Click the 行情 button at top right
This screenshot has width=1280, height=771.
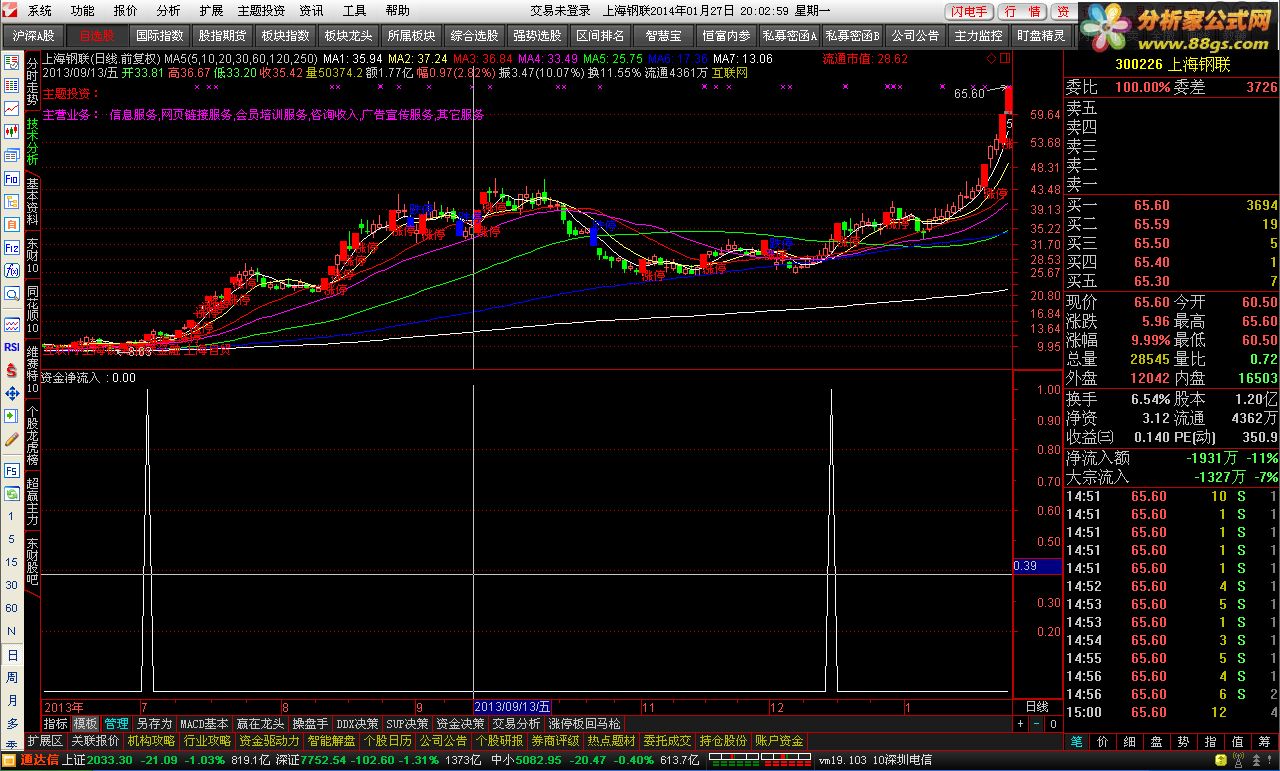point(1021,11)
